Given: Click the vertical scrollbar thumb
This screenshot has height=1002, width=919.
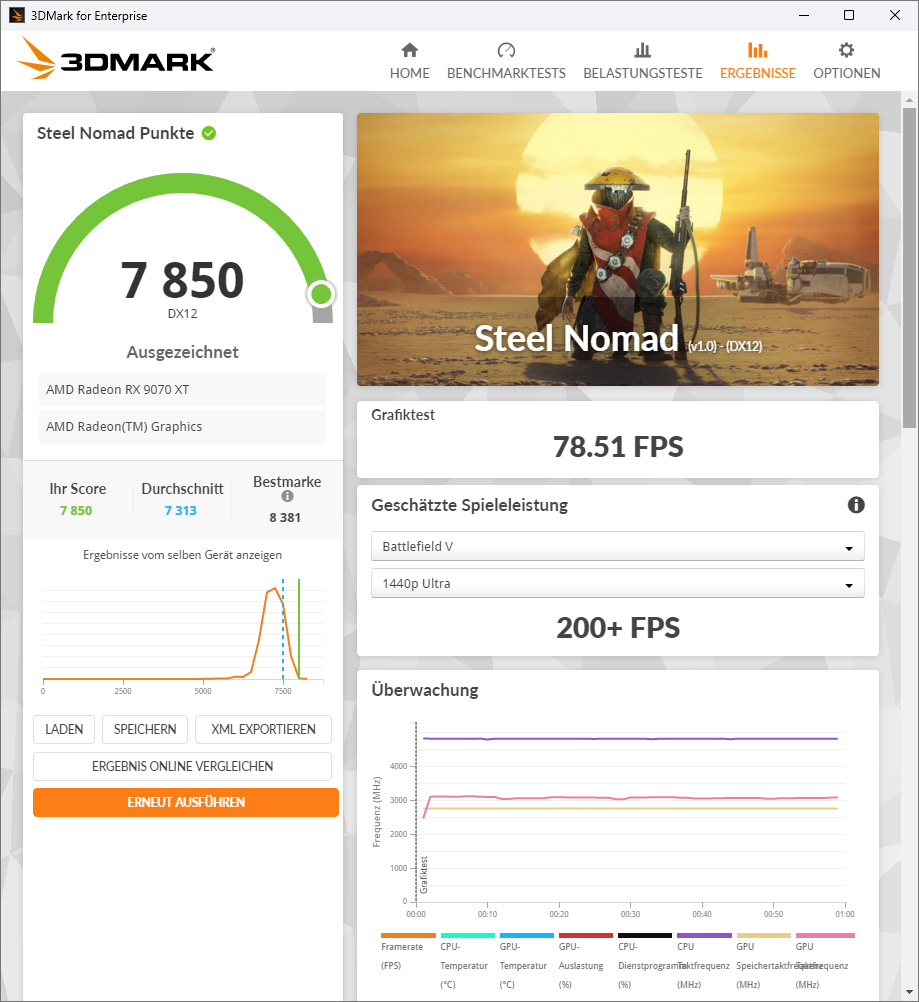Looking at the screenshot, I should click(909, 268).
